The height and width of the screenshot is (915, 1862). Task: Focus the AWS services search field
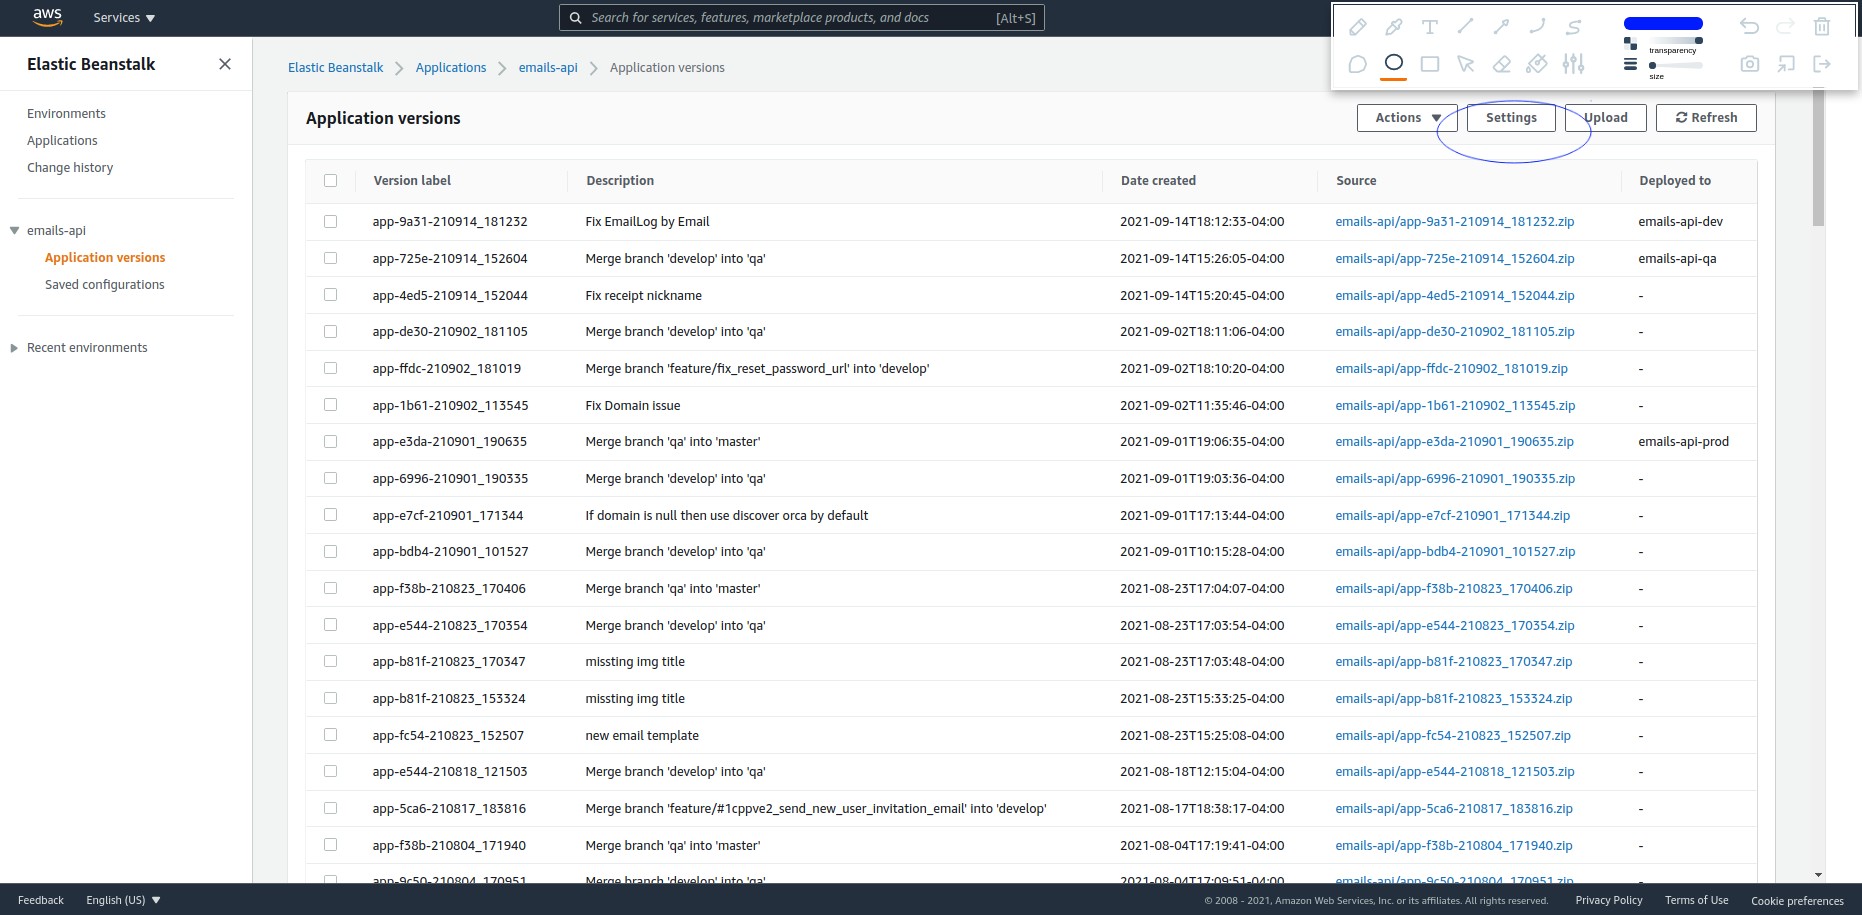tap(801, 18)
